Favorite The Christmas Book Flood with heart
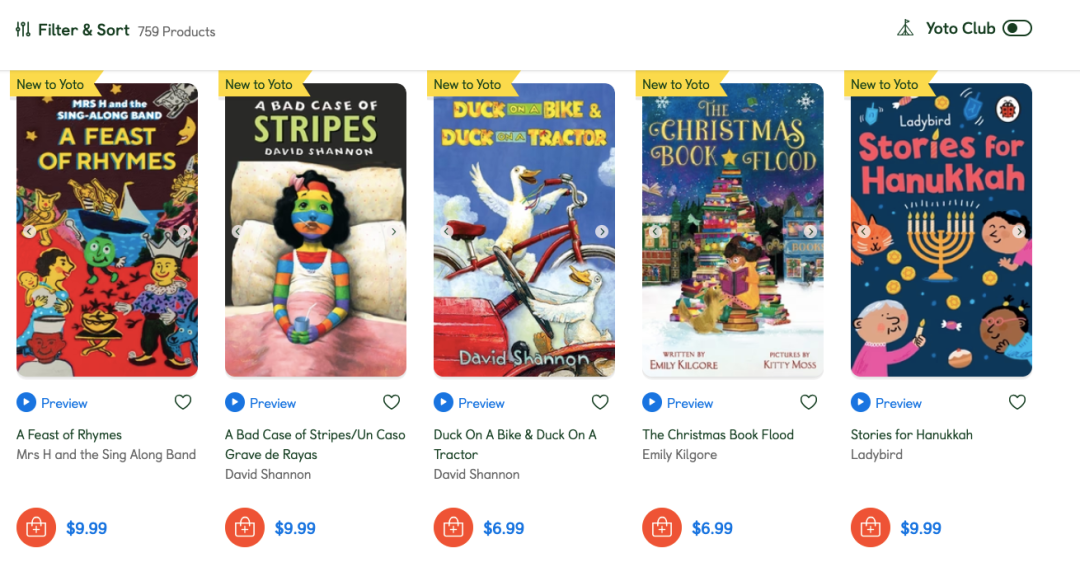Viewport: 1080px width, 567px height. click(809, 402)
